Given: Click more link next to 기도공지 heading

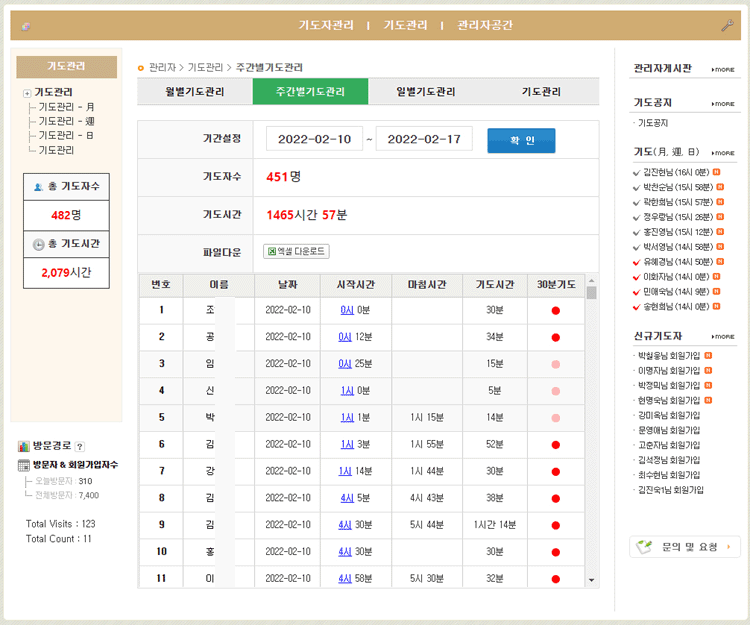Looking at the screenshot, I should 723,104.
